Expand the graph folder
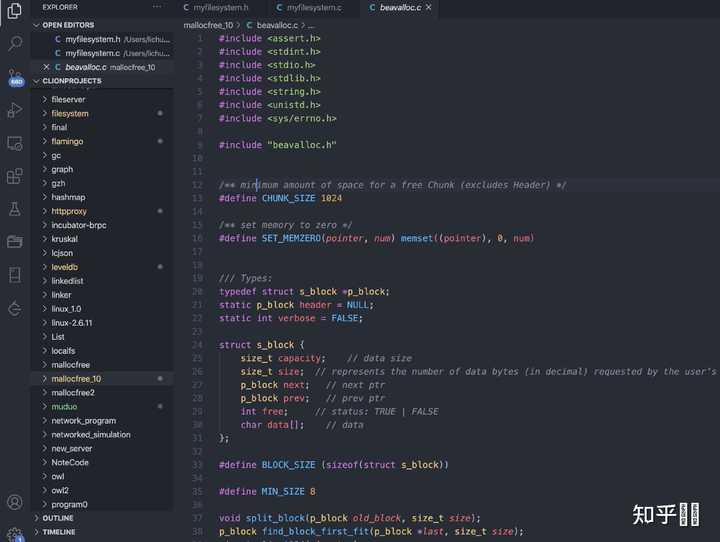720x542 pixels. (102, 169)
